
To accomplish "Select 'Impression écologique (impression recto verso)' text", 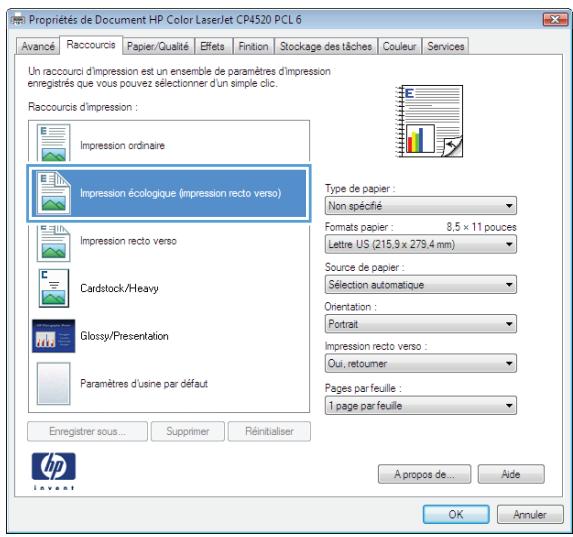I will [x=181, y=193].
